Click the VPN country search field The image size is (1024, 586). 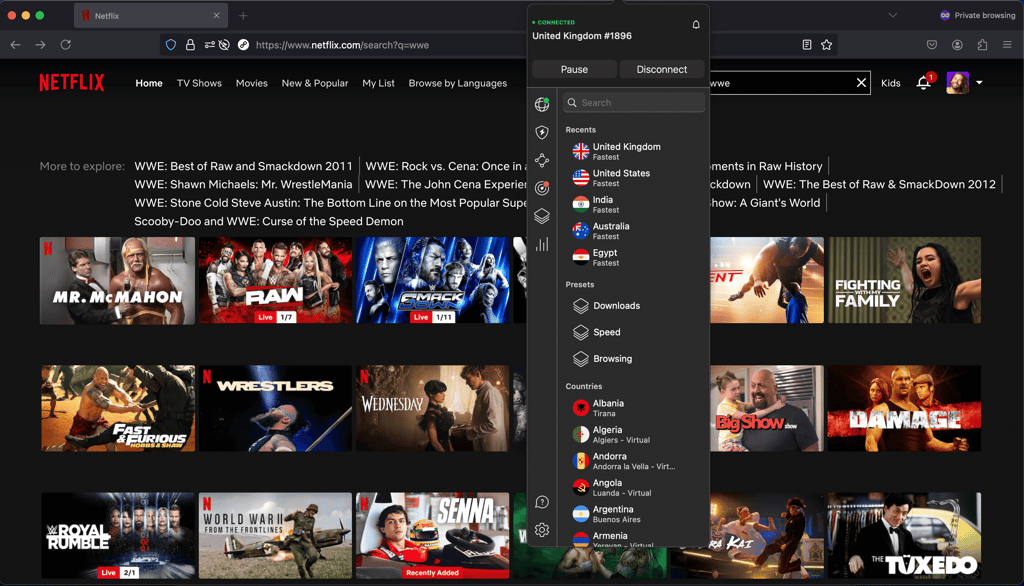point(634,103)
